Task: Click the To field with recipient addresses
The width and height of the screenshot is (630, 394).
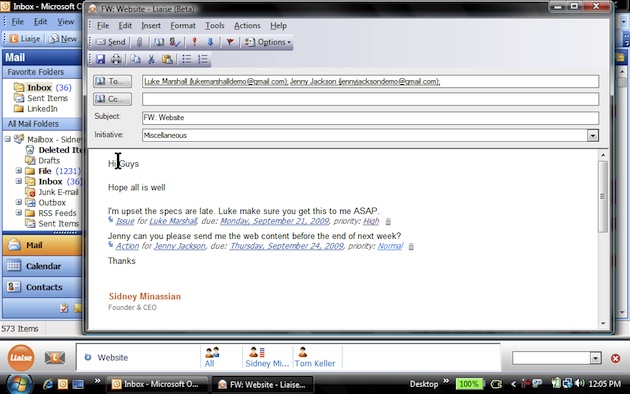Action: 370,82
